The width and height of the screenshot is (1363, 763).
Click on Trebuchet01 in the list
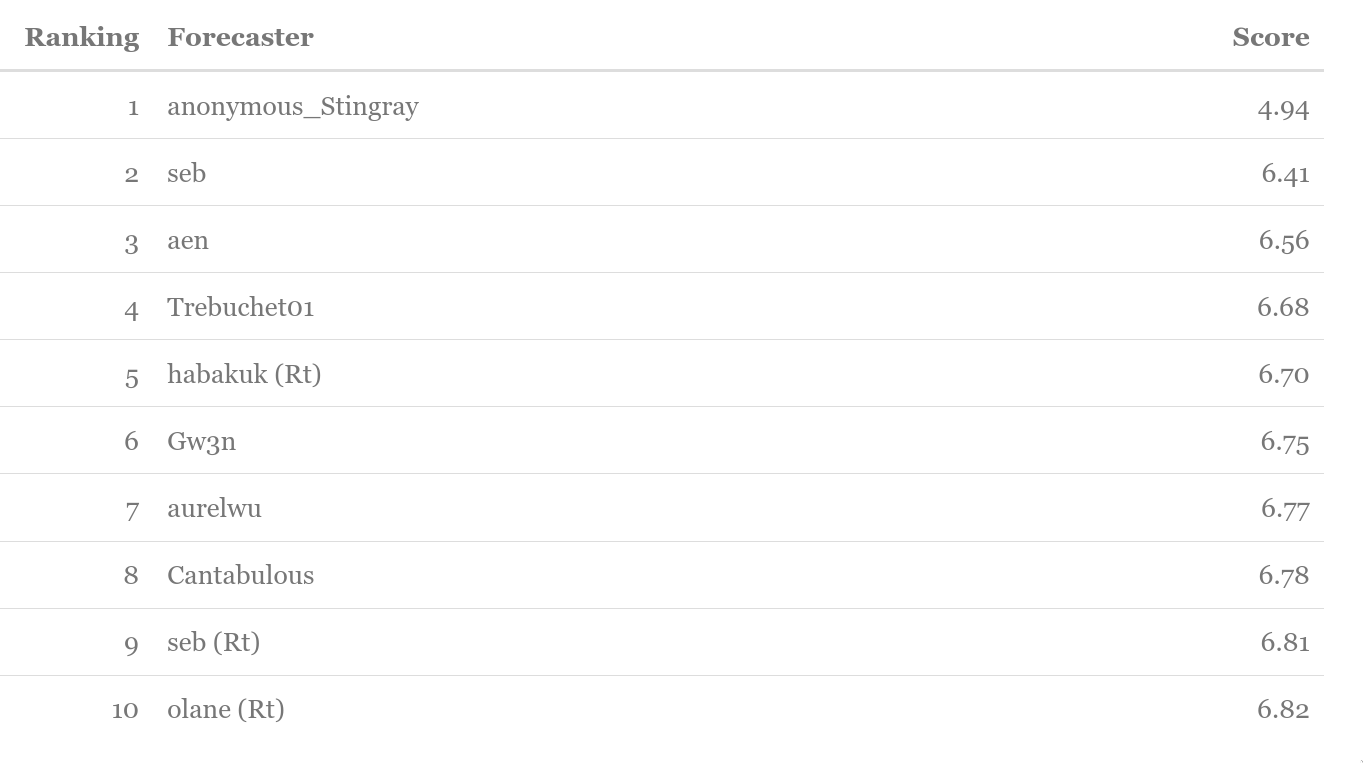241,307
